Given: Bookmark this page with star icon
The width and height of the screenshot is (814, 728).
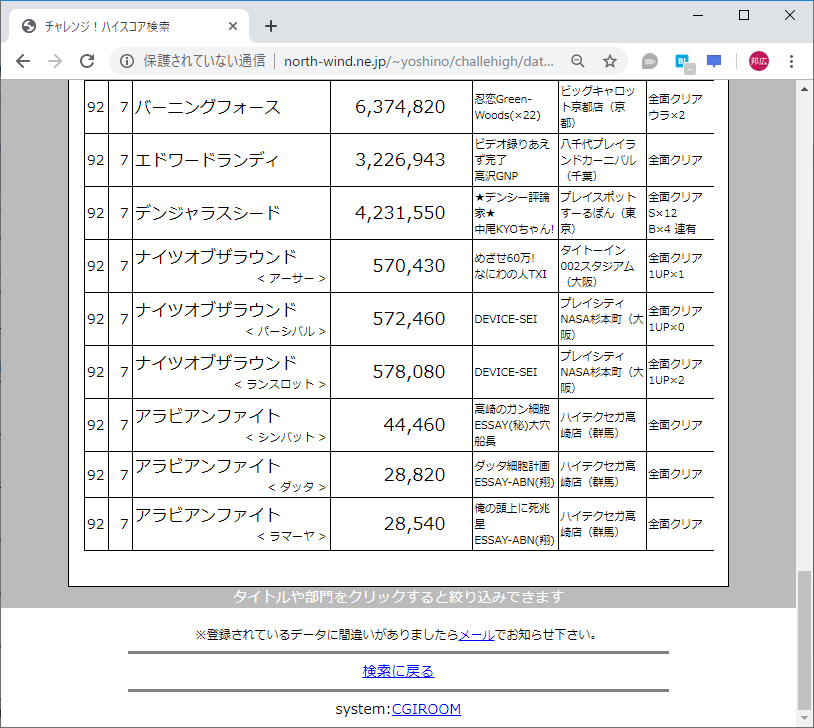Looking at the screenshot, I should point(609,61).
